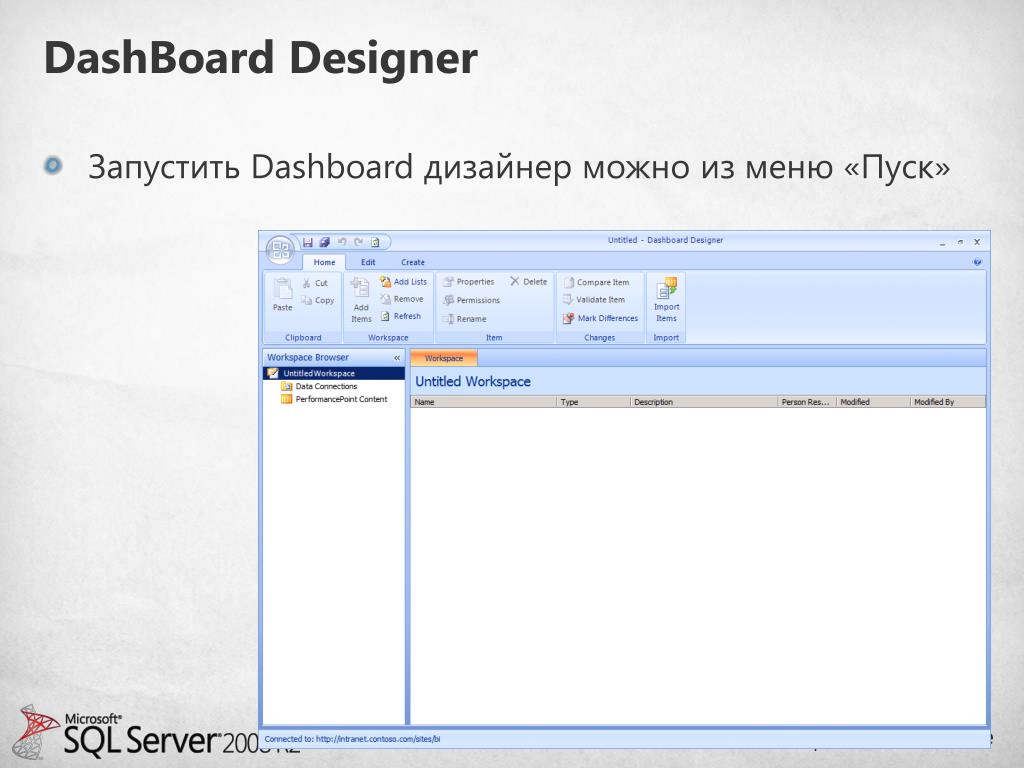Click the Refresh icon in quick access toolbar

376,242
